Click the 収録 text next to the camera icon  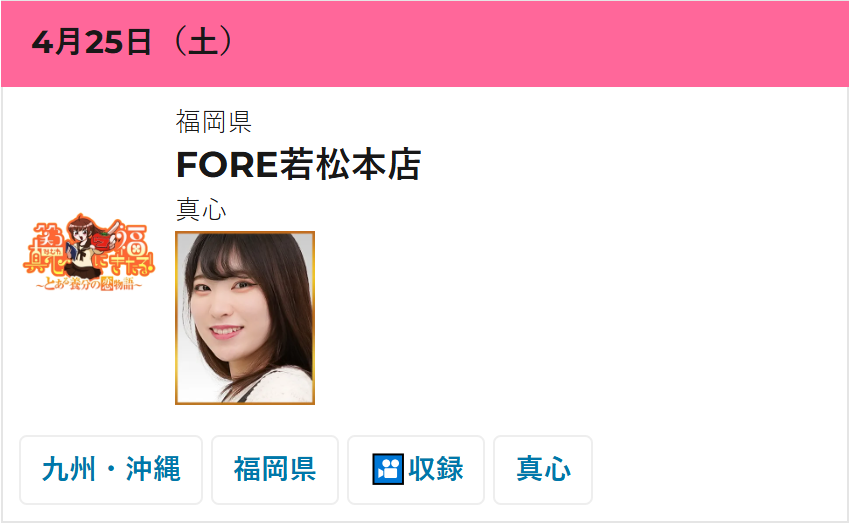click(x=436, y=469)
